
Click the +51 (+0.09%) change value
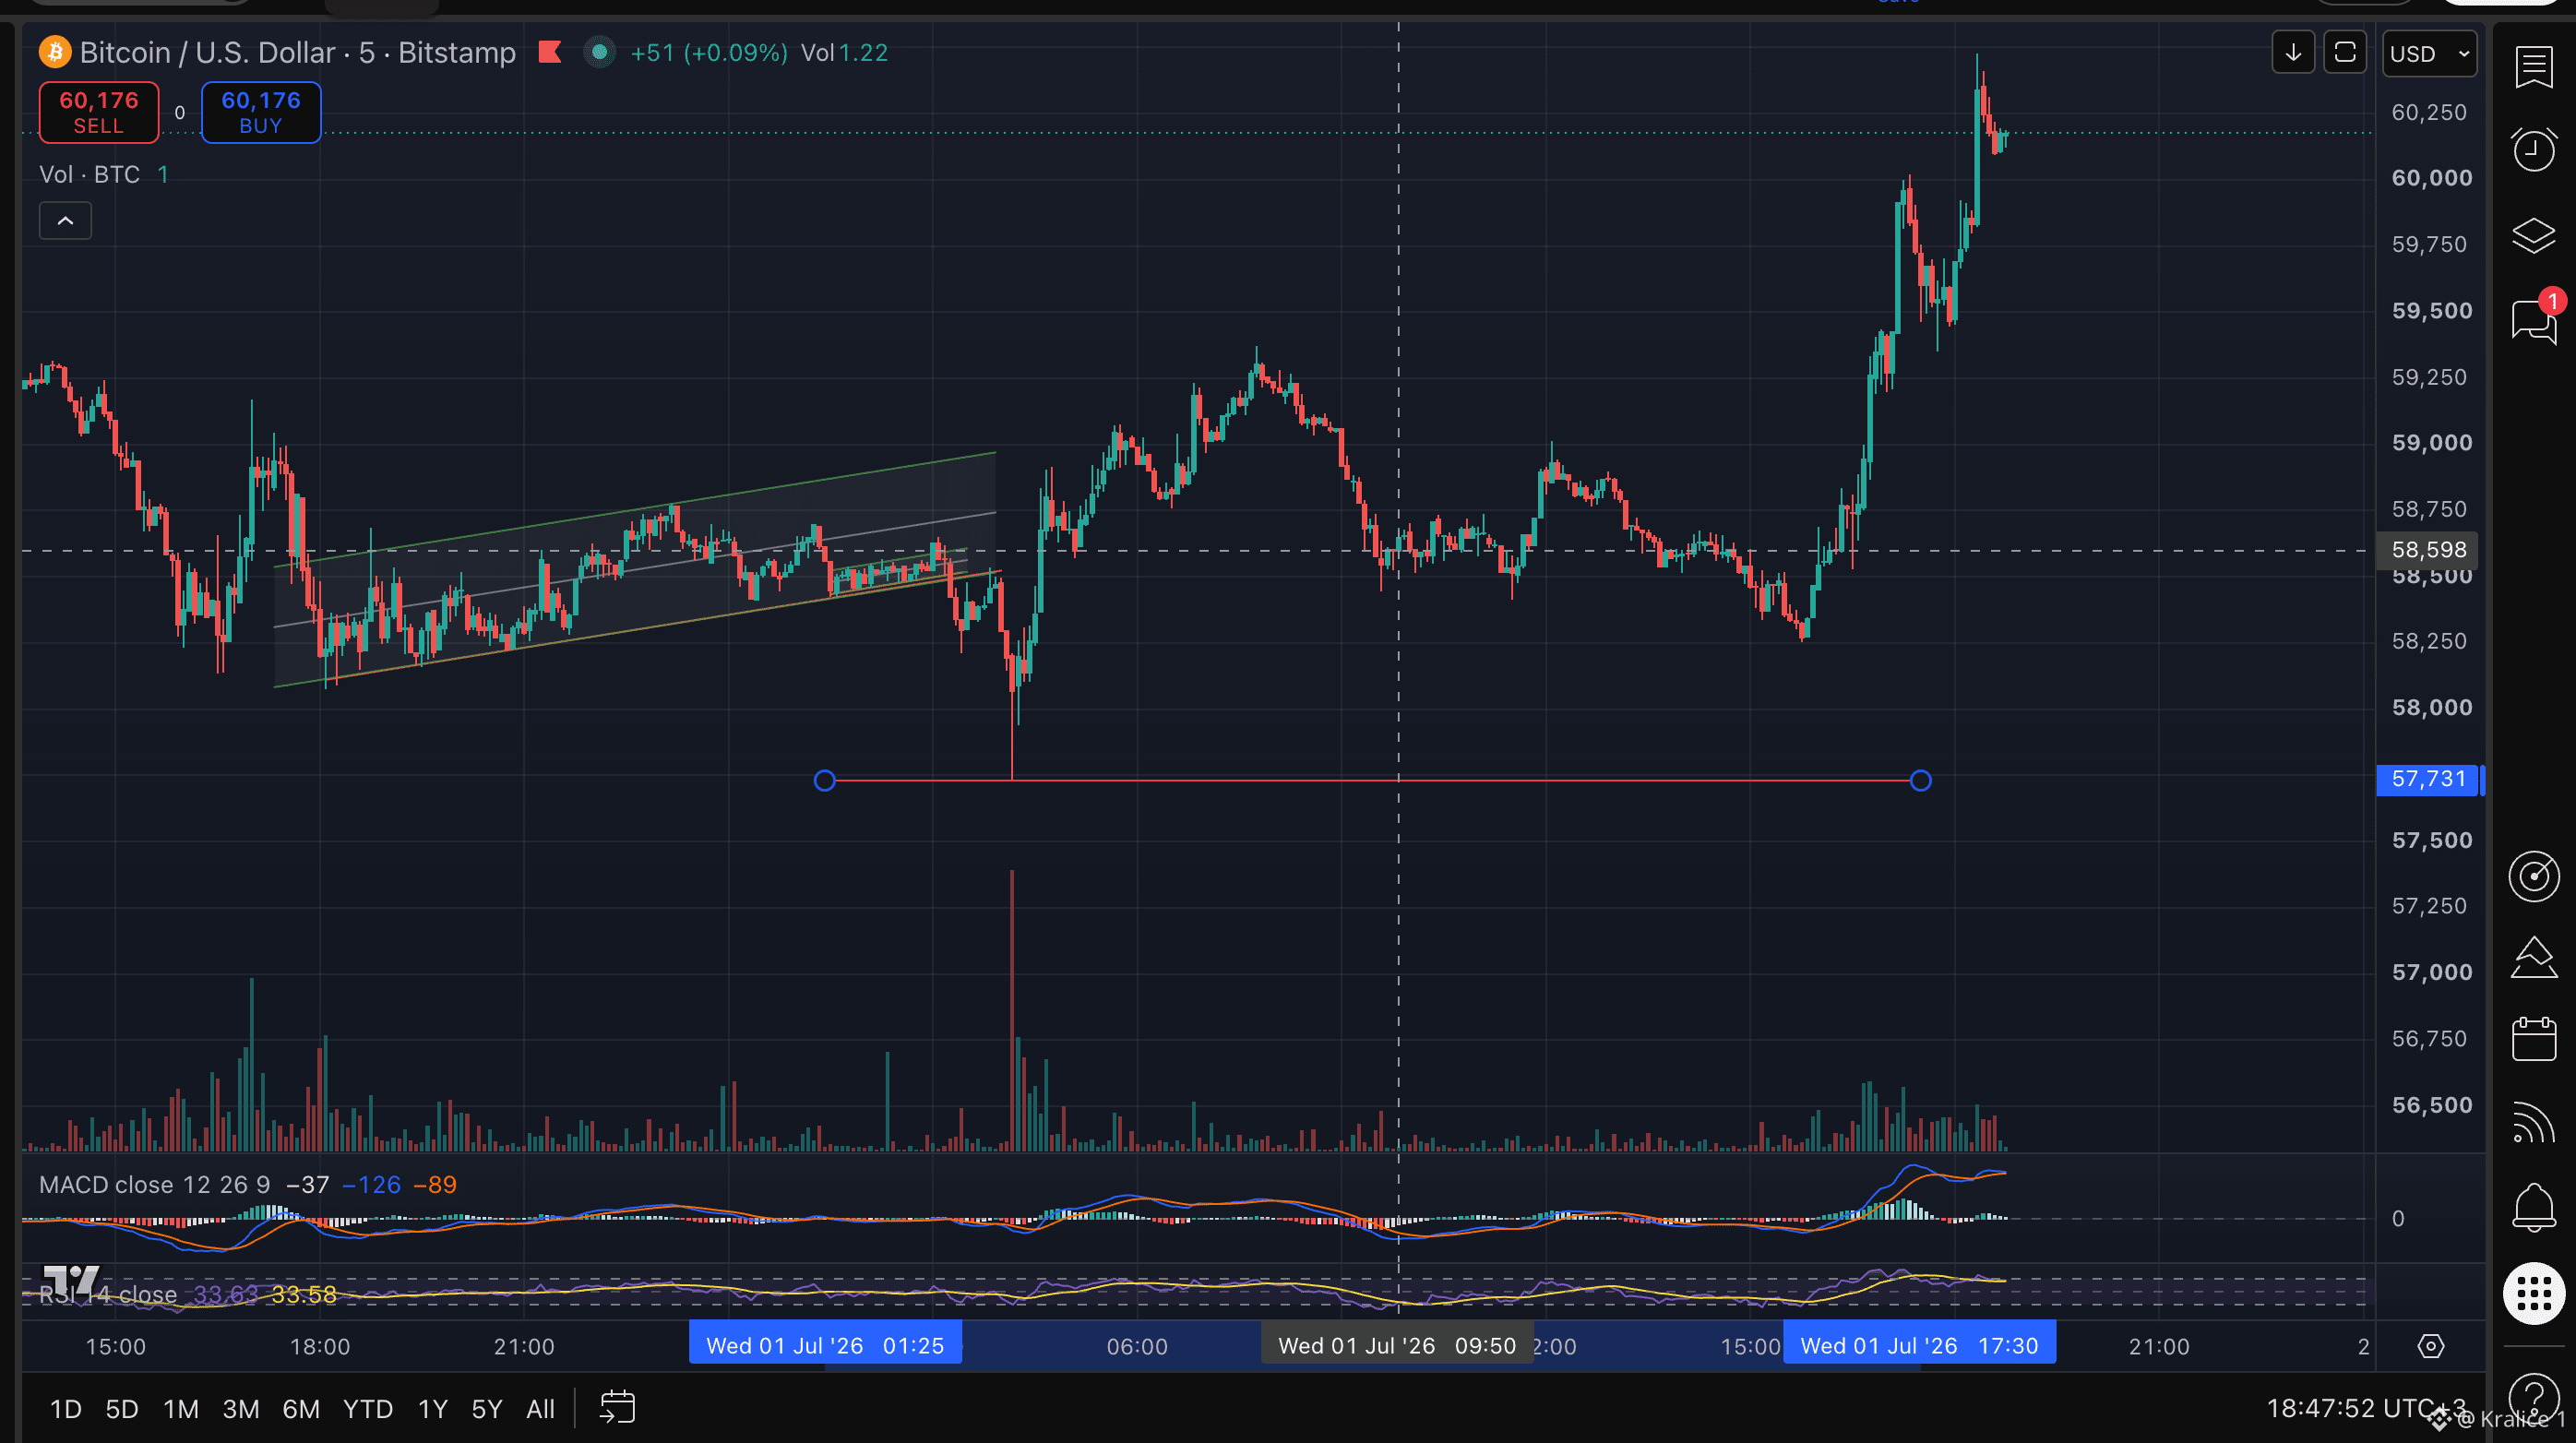click(709, 53)
